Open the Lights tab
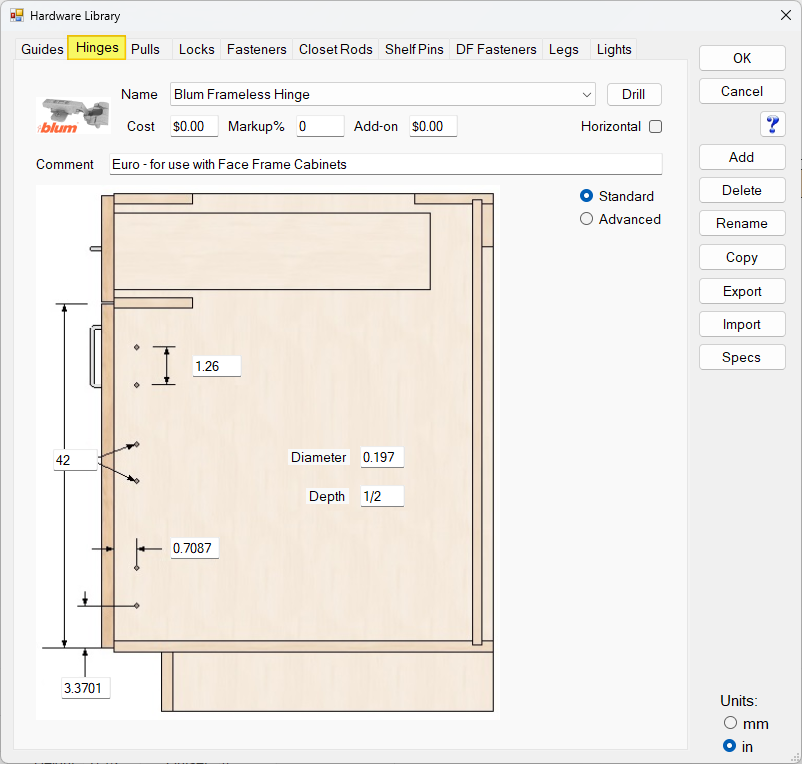 click(x=614, y=49)
